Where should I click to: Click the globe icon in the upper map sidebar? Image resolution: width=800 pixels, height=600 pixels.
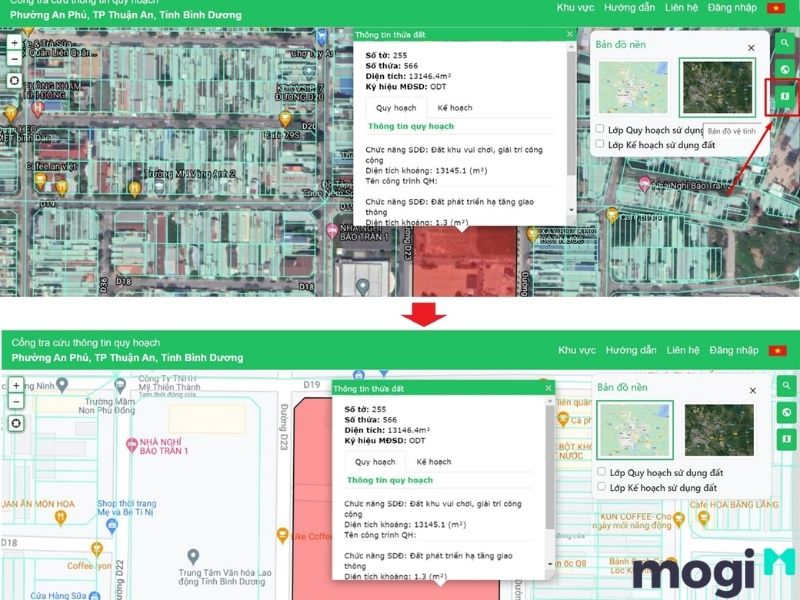784,69
